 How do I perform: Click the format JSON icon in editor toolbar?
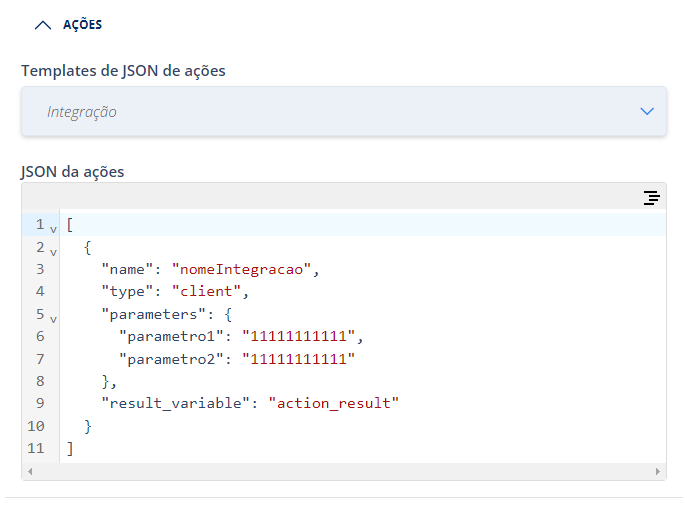coord(652,198)
